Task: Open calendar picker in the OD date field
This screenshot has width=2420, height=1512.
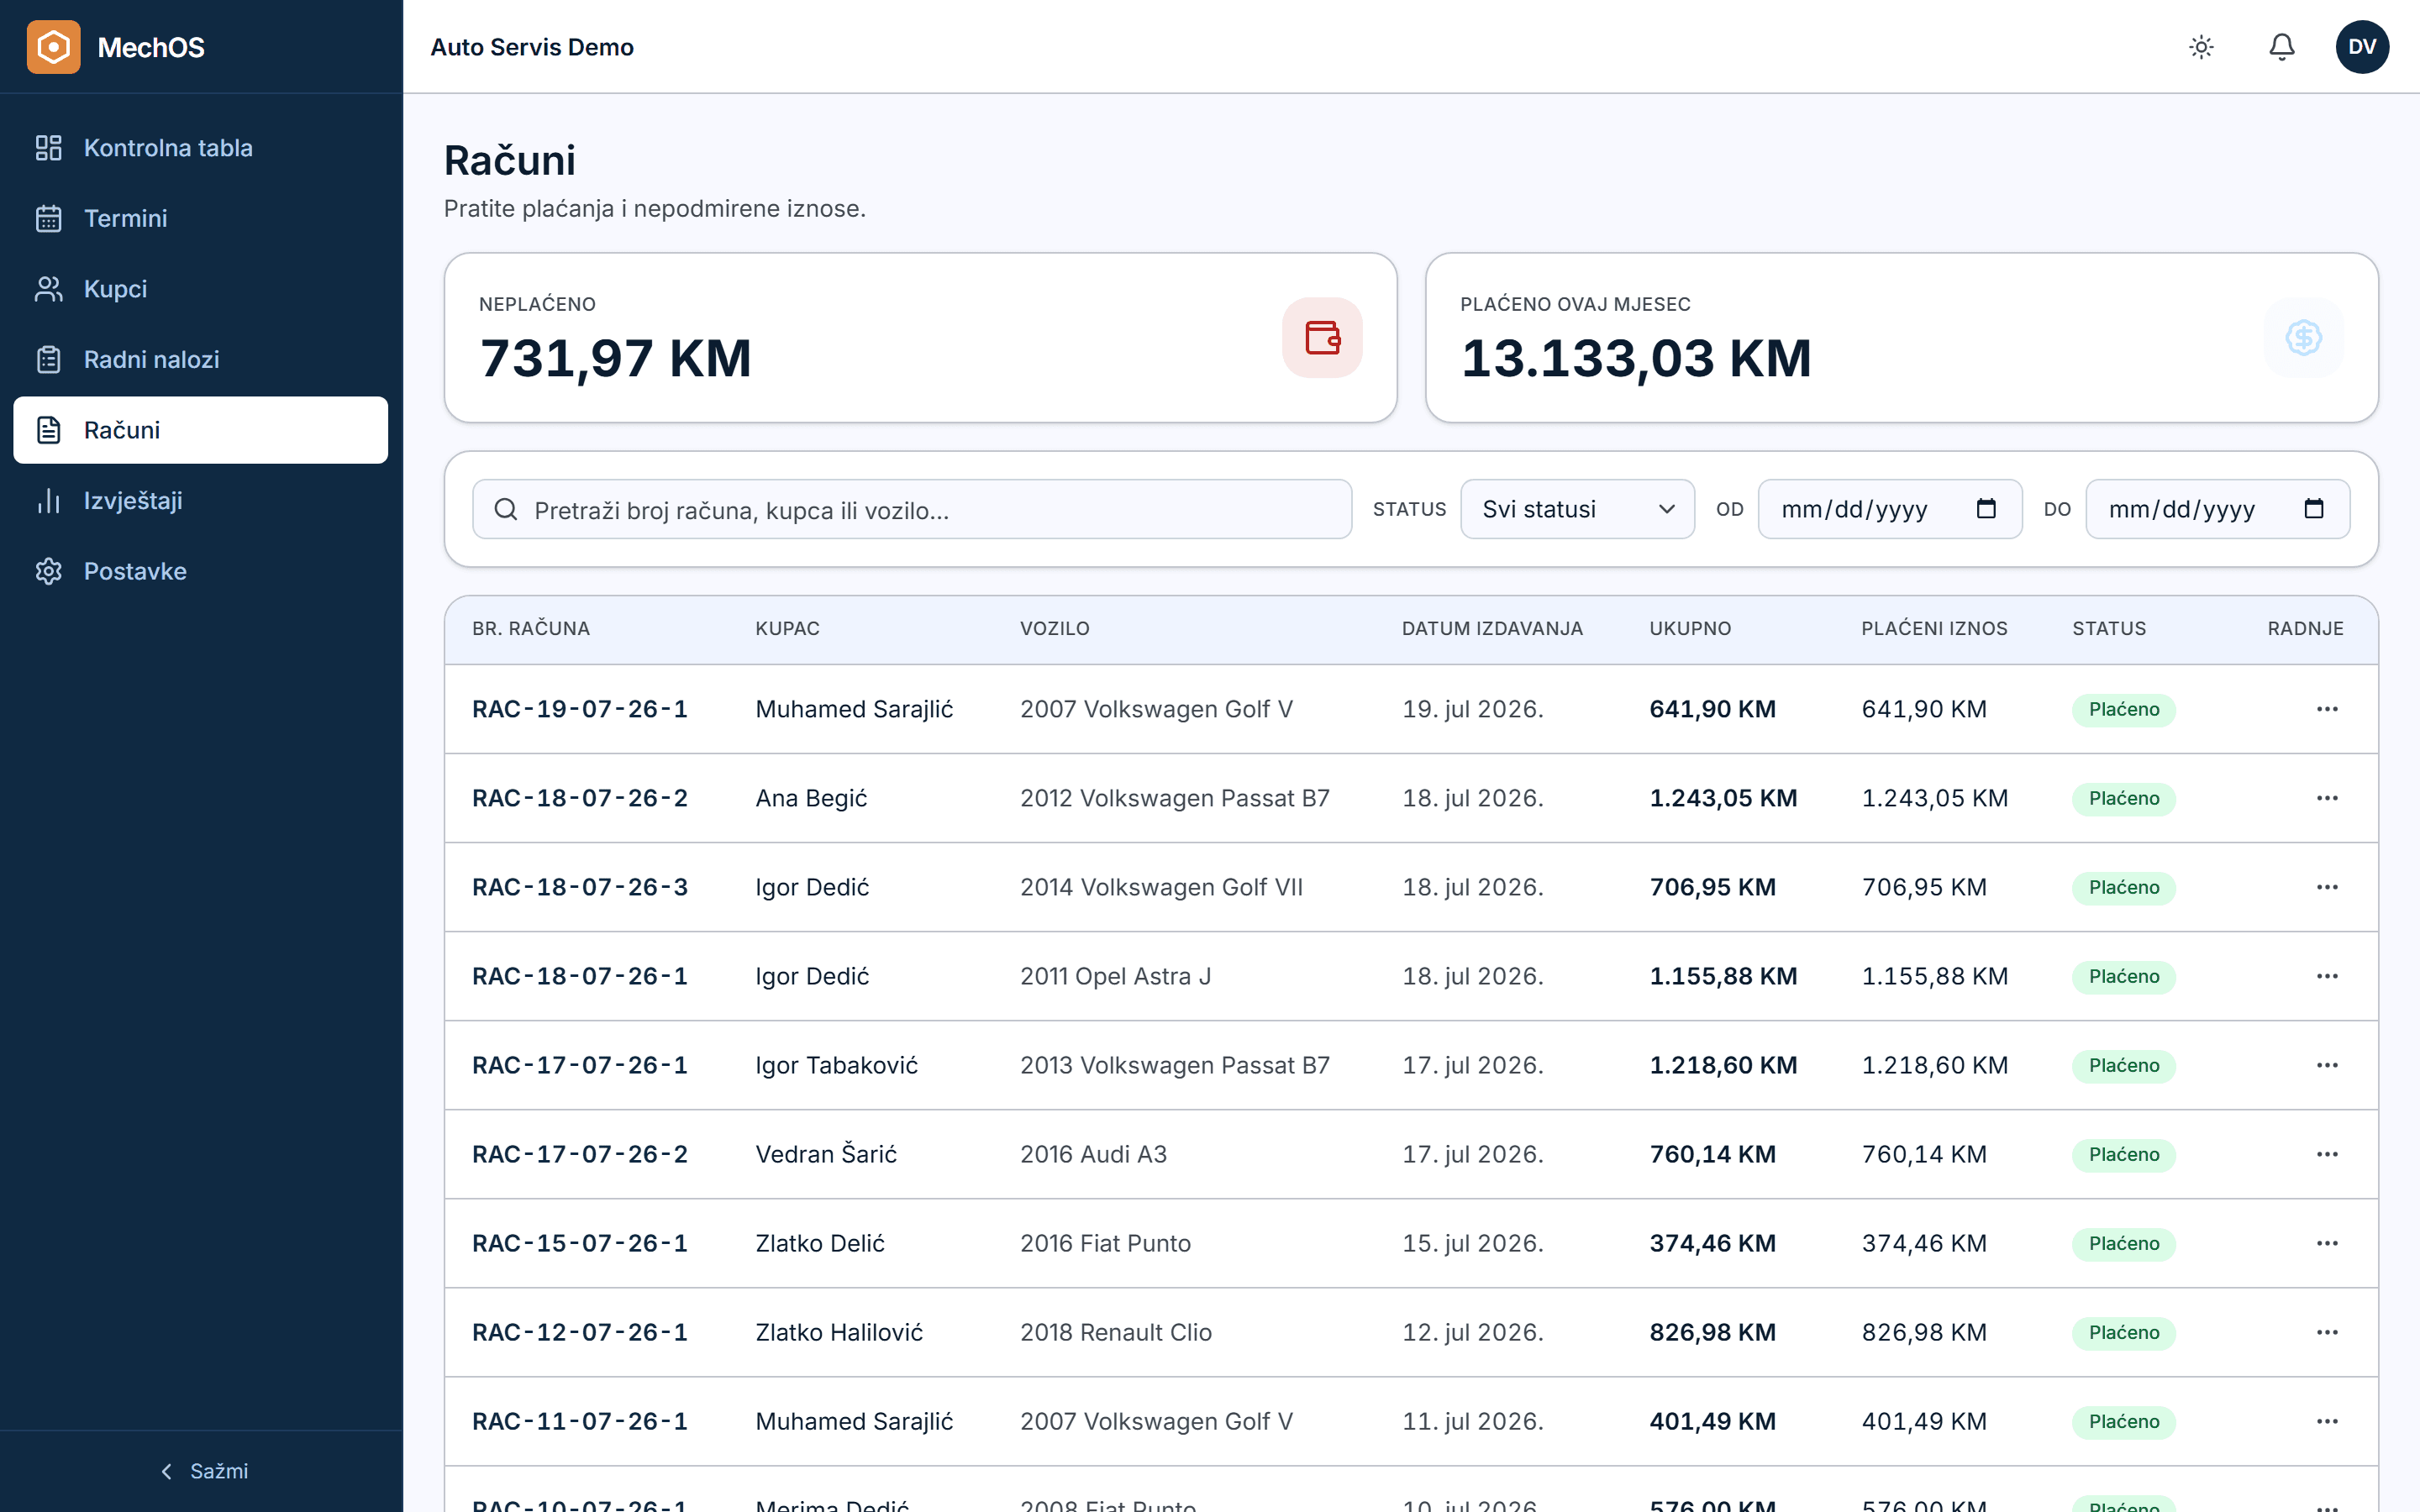Action: tap(1986, 509)
